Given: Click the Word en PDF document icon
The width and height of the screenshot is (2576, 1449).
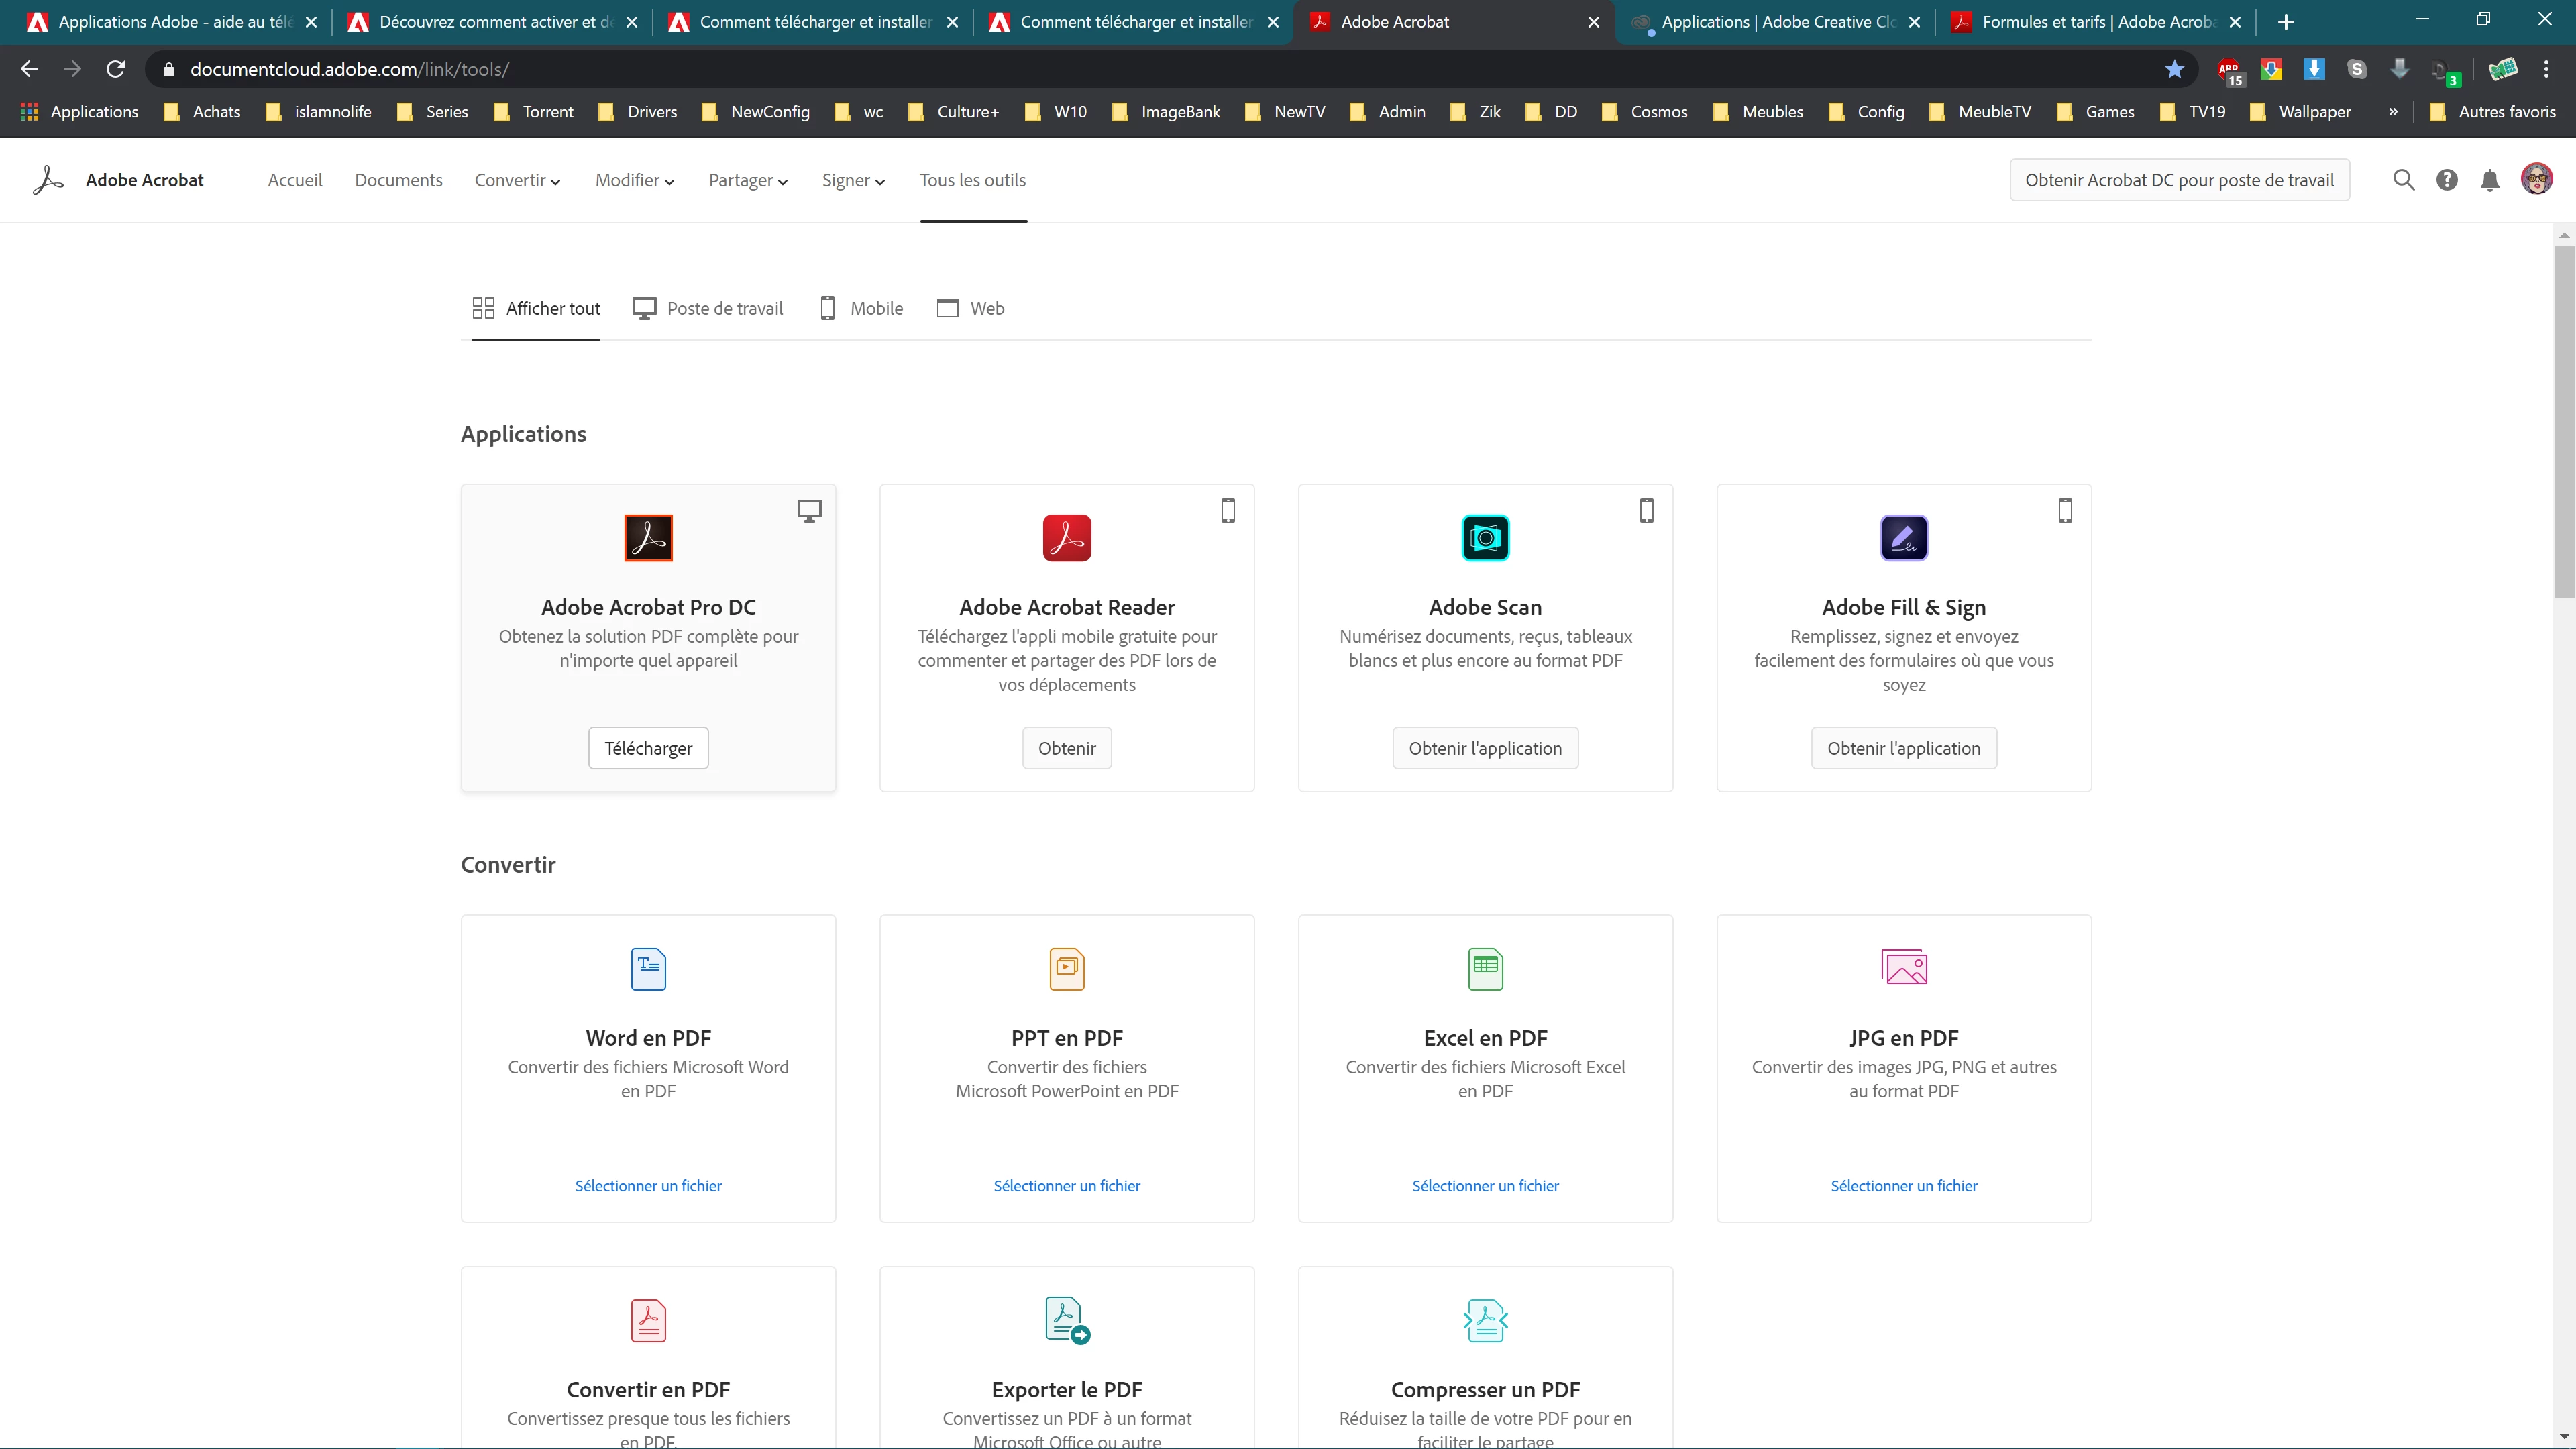Looking at the screenshot, I should point(648,969).
